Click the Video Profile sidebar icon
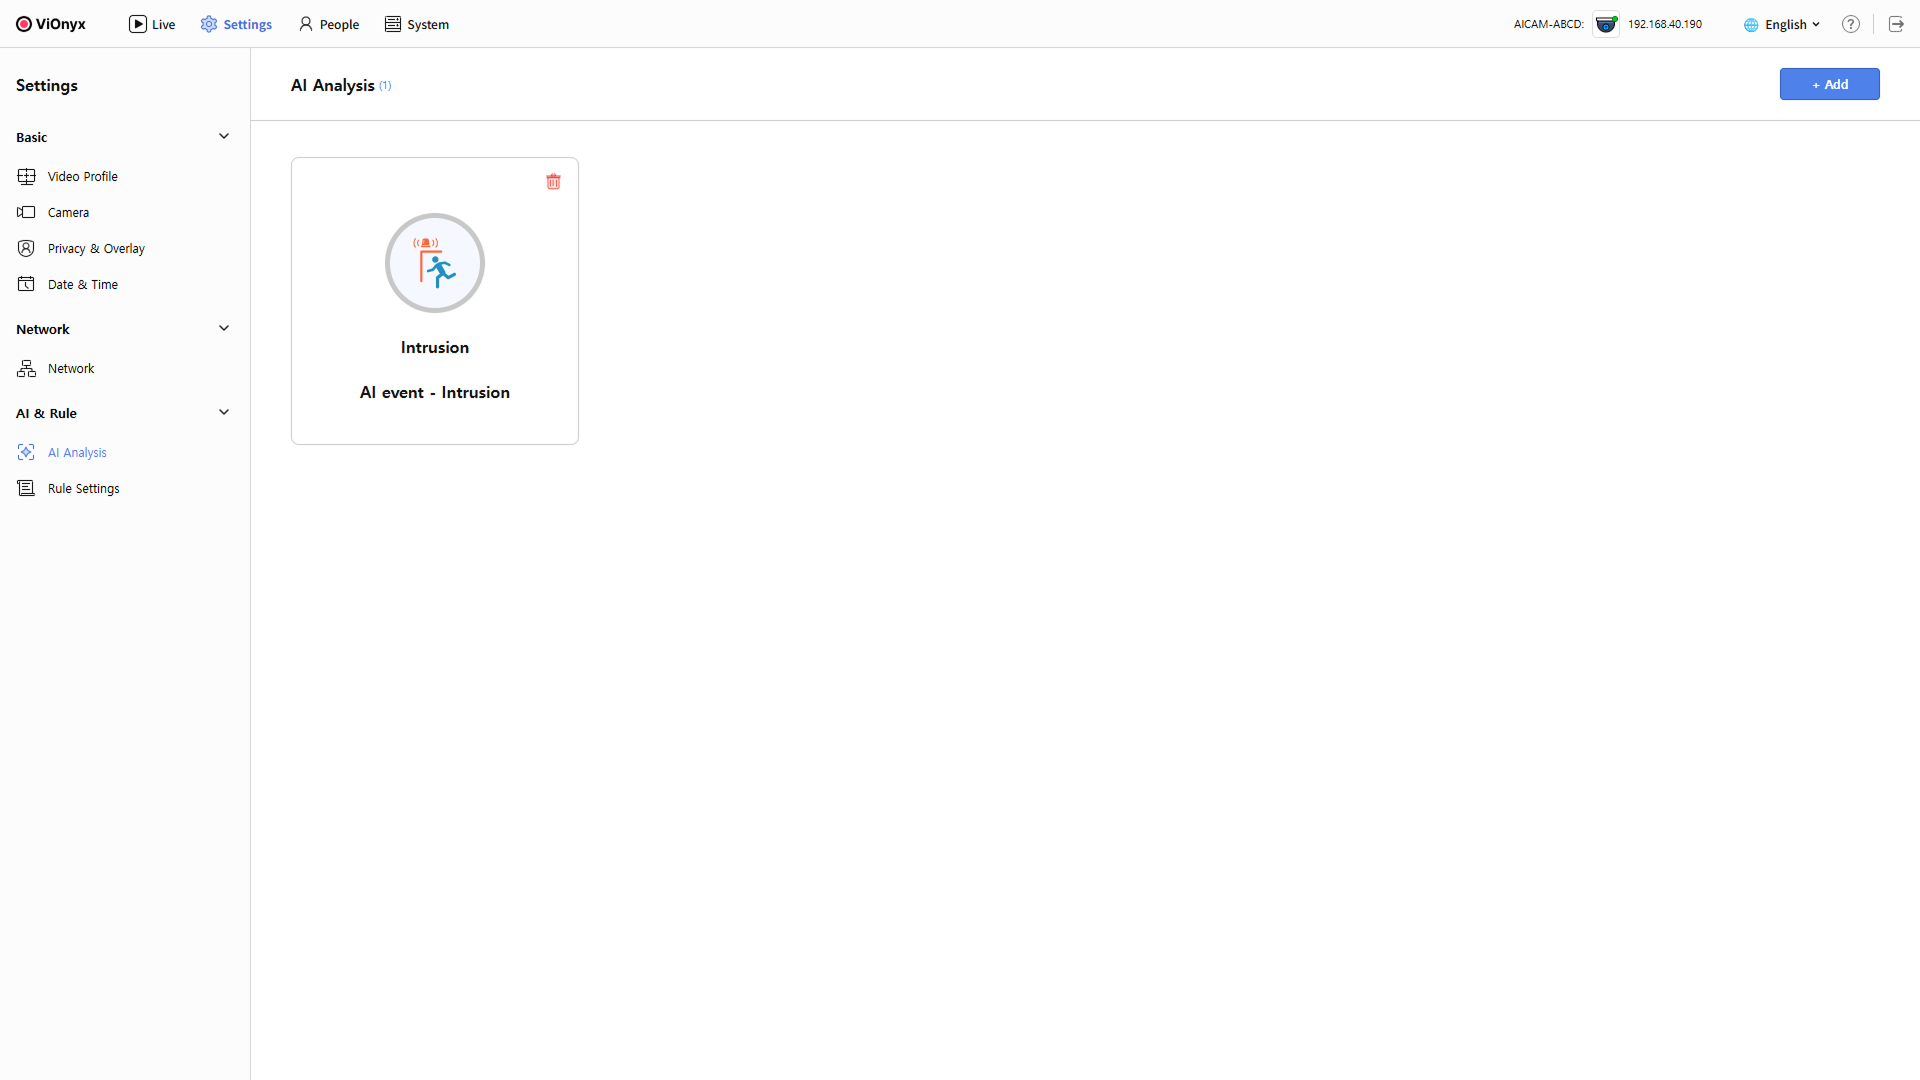 27,176
